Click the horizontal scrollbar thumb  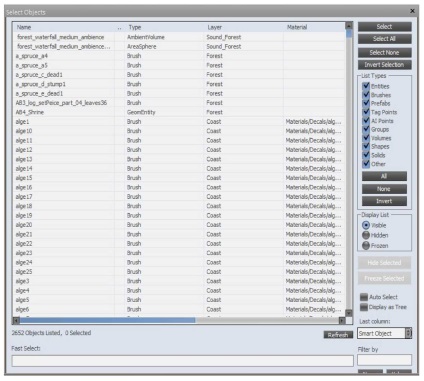click(107, 321)
